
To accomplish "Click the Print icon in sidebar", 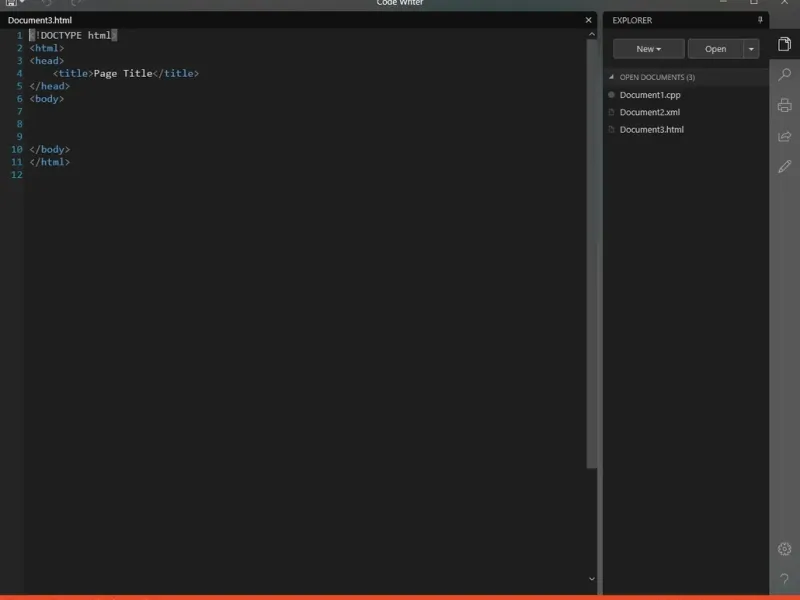I will [x=784, y=105].
